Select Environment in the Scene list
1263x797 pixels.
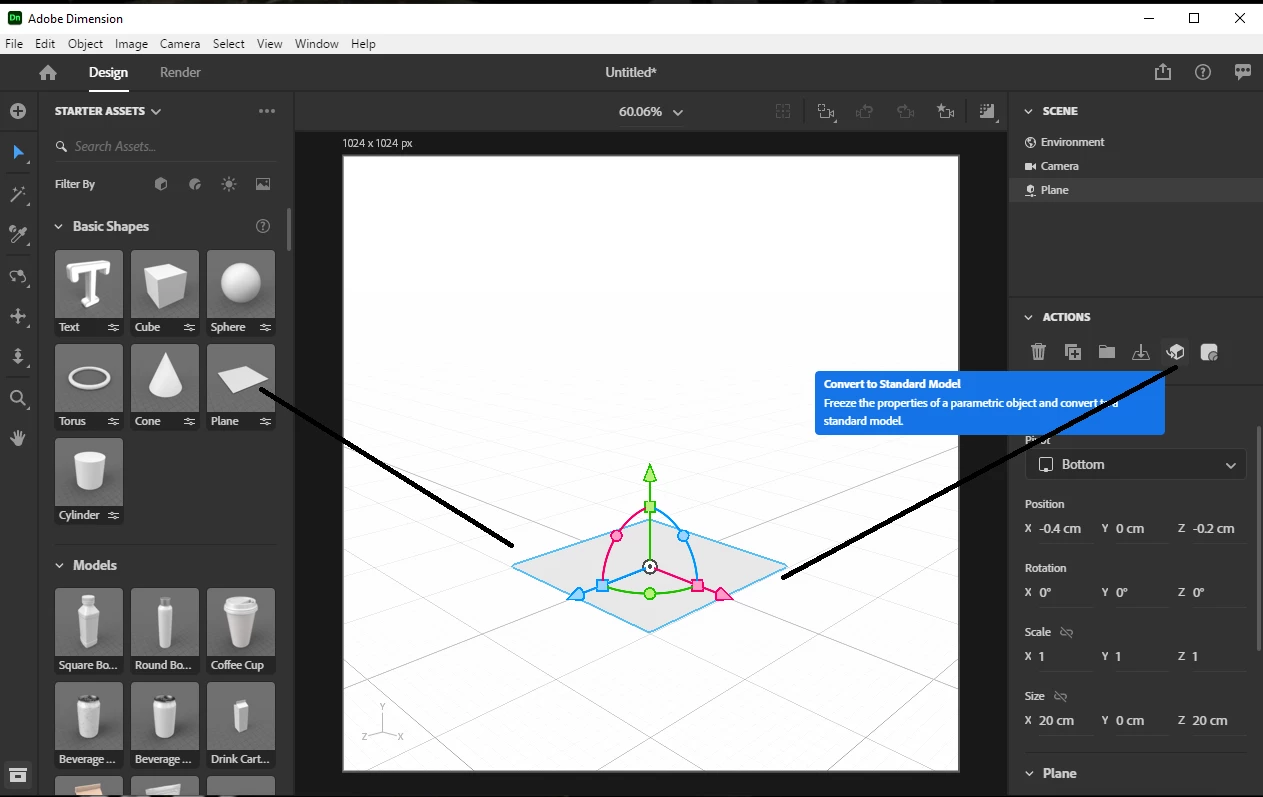1136,142
